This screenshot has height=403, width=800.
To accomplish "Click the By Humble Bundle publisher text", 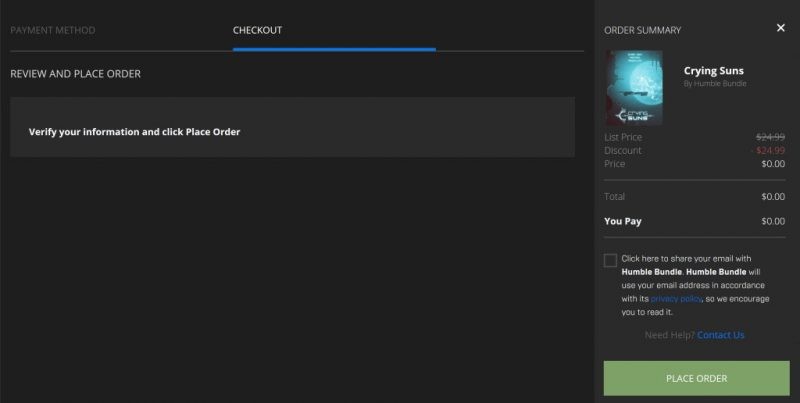I will [715, 83].
